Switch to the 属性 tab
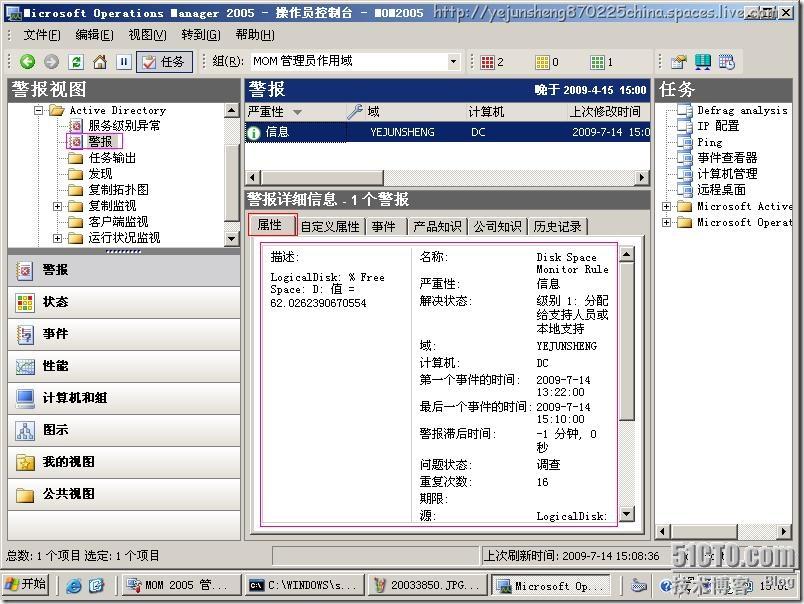 pos(270,225)
